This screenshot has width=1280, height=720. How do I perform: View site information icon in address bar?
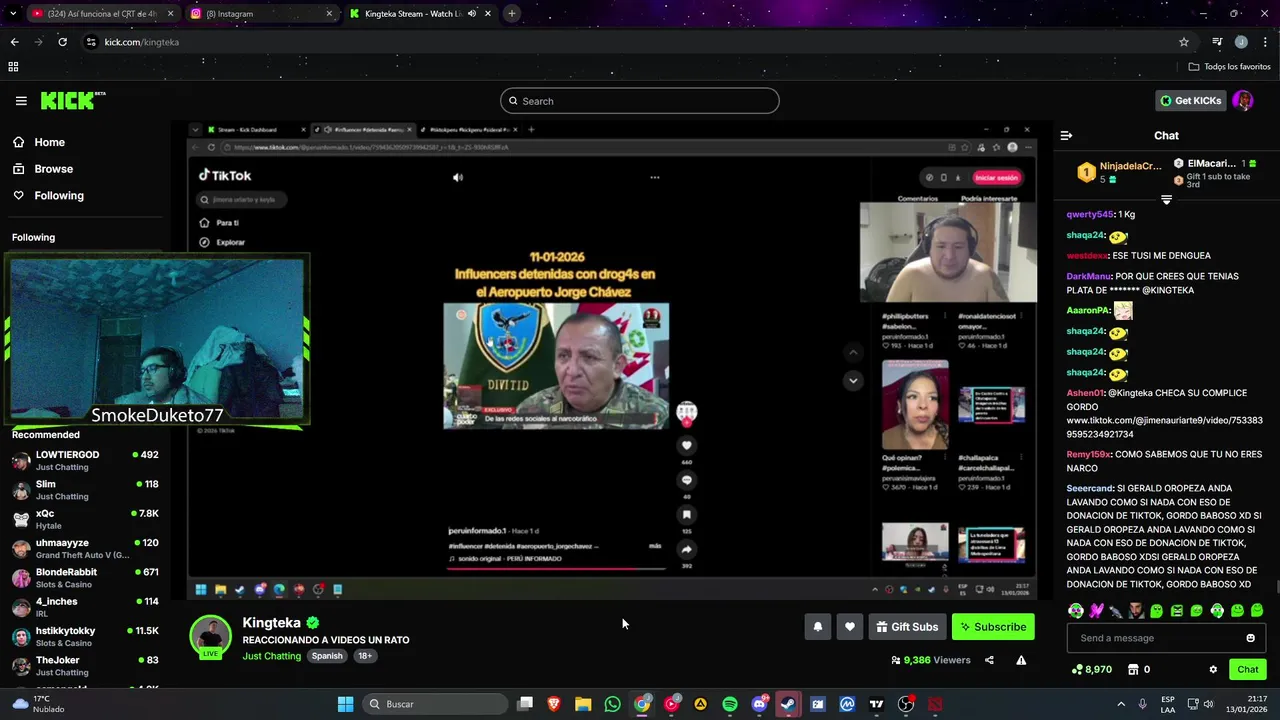(91, 42)
